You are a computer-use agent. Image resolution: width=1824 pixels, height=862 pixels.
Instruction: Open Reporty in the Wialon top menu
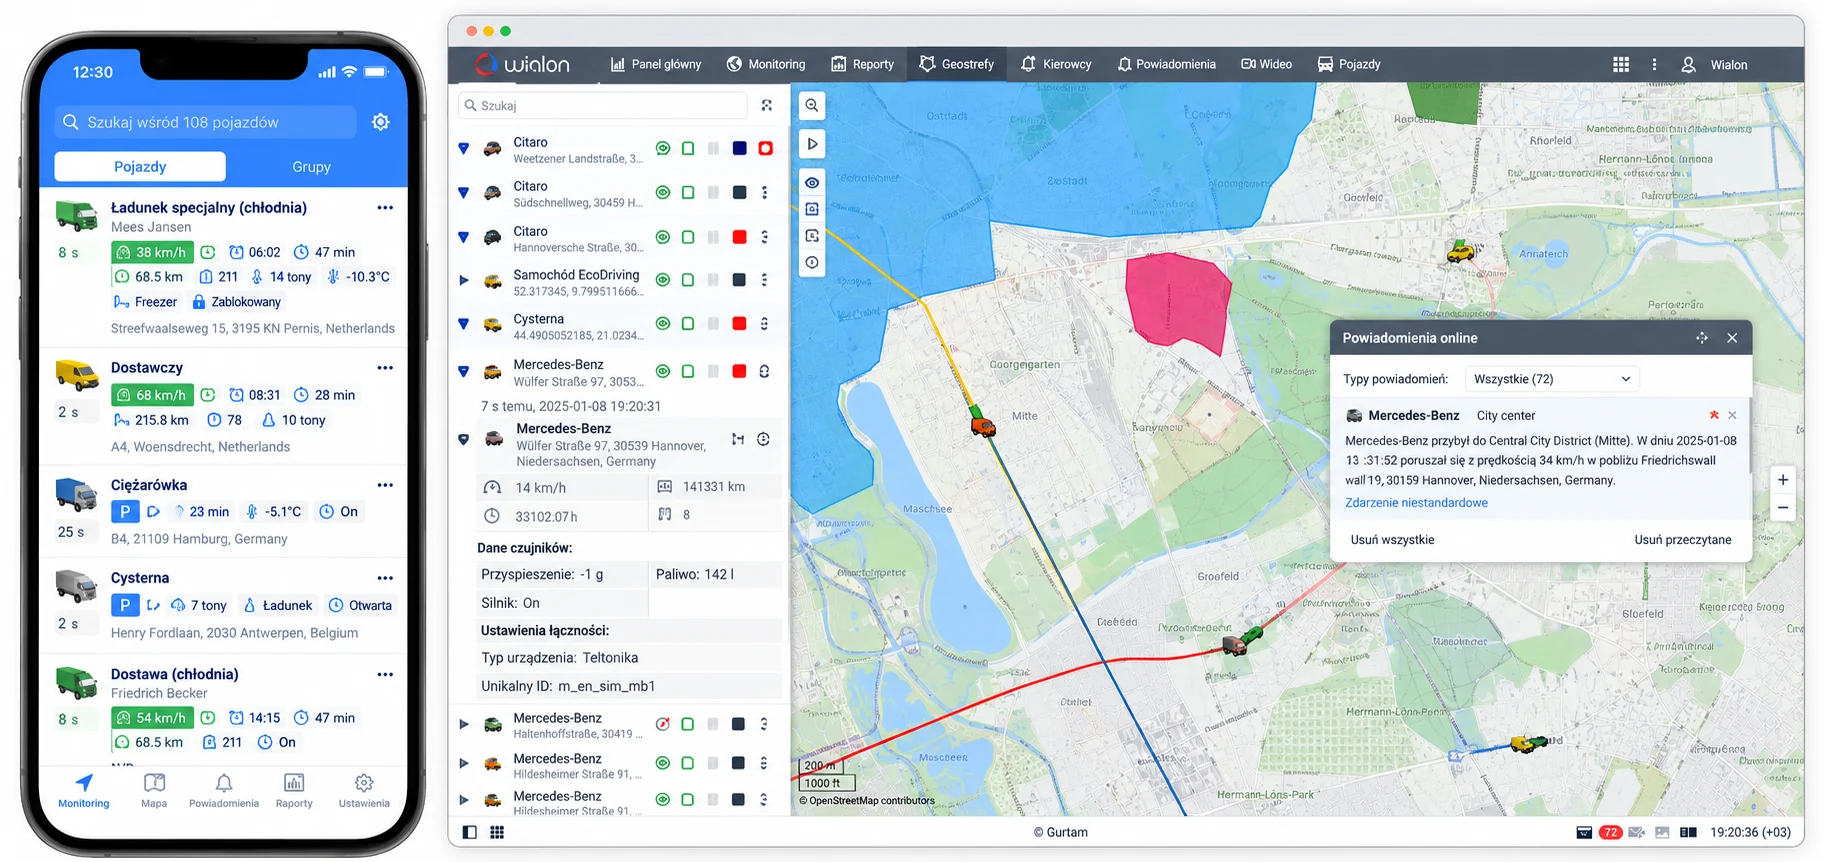pyautogui.click(x=863, y=64)
